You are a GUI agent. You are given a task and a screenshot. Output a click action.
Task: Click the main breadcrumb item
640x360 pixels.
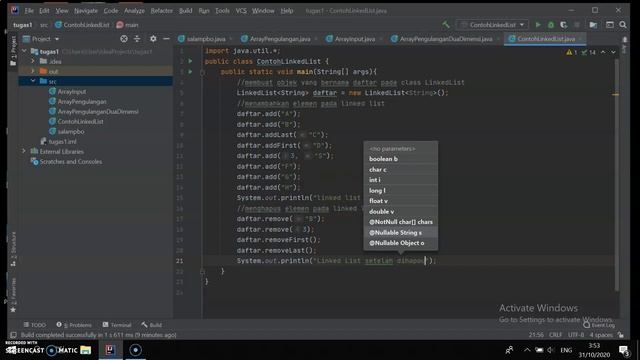tap(128, 25)
